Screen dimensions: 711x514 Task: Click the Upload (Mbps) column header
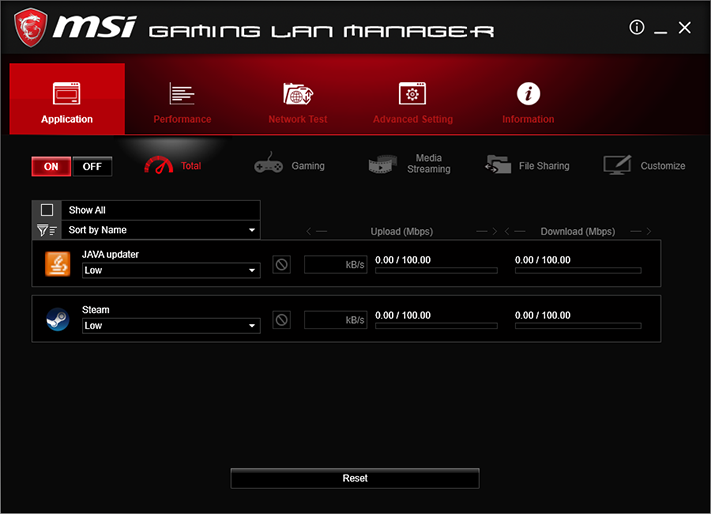[402, 231]
